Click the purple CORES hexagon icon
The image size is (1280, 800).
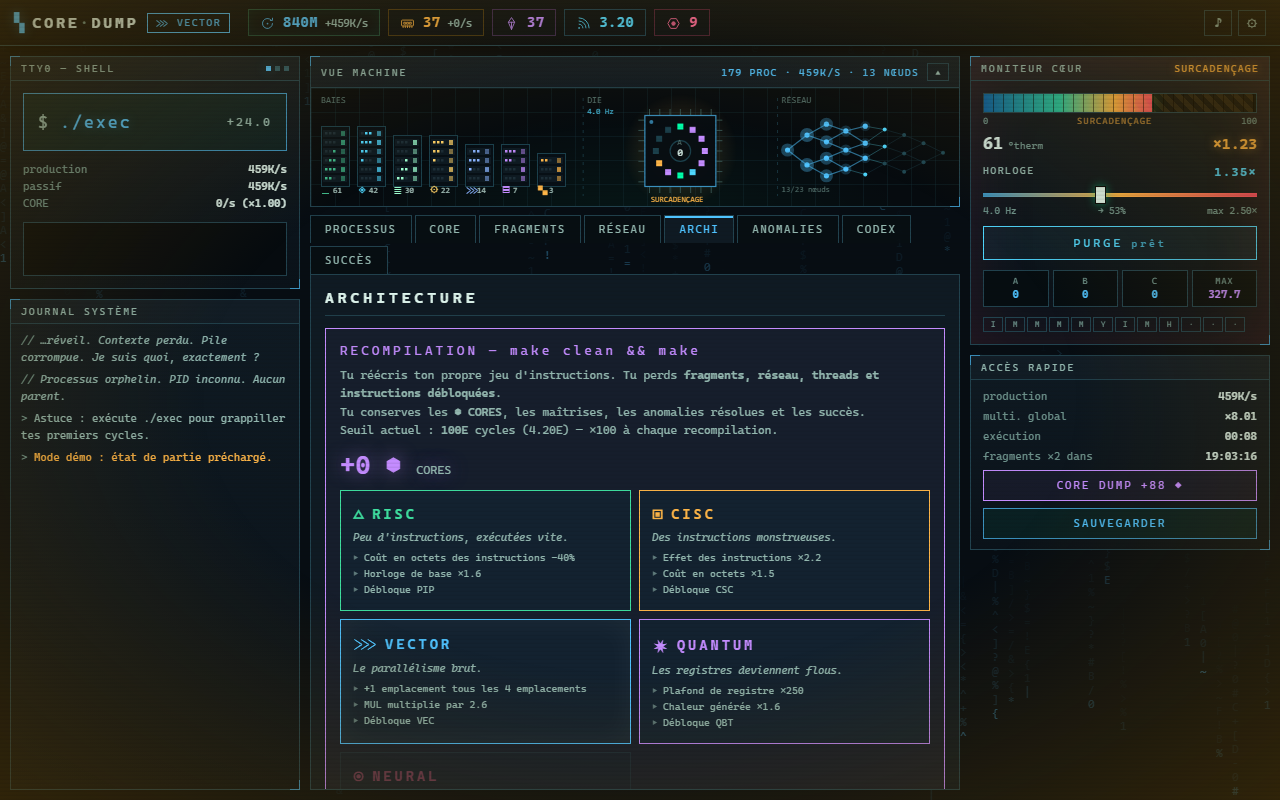pyautogui.click(x=393, y=465)
